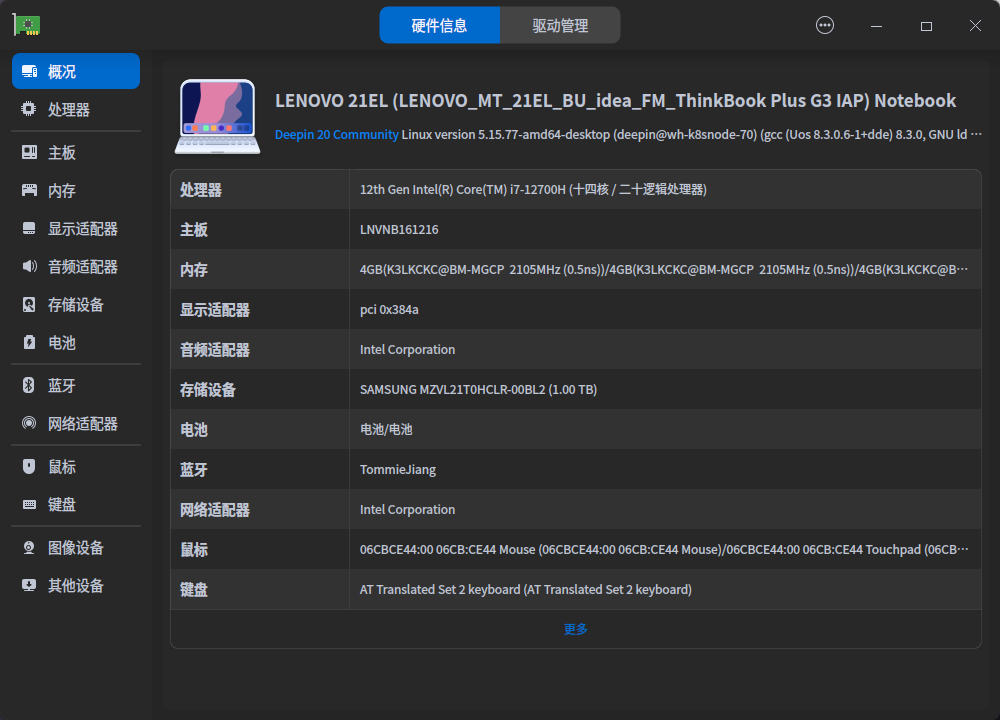The width and height of the screenshot is (1000, 720).
Task: Select the 12th Gen Intel Core i7-12700H text
Action: [x=533, y=189]
